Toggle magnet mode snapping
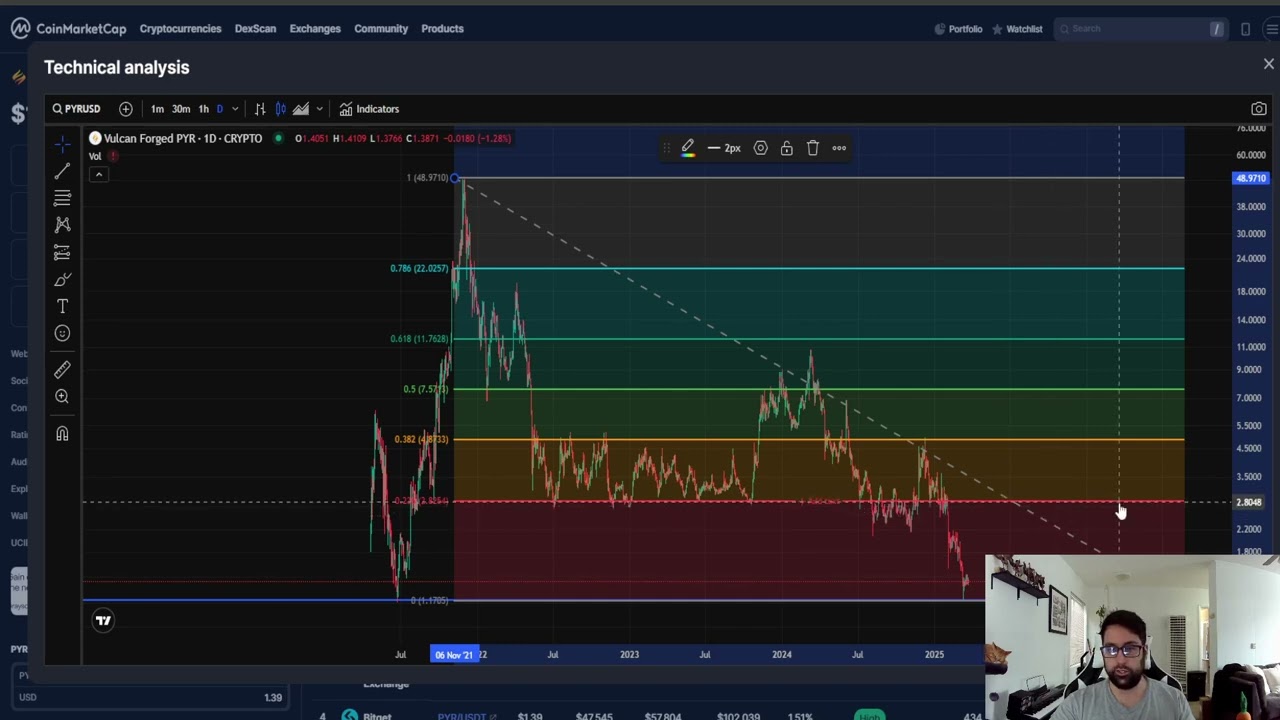This screenshot has height=720, width=1280. click(x=62, y=434)
